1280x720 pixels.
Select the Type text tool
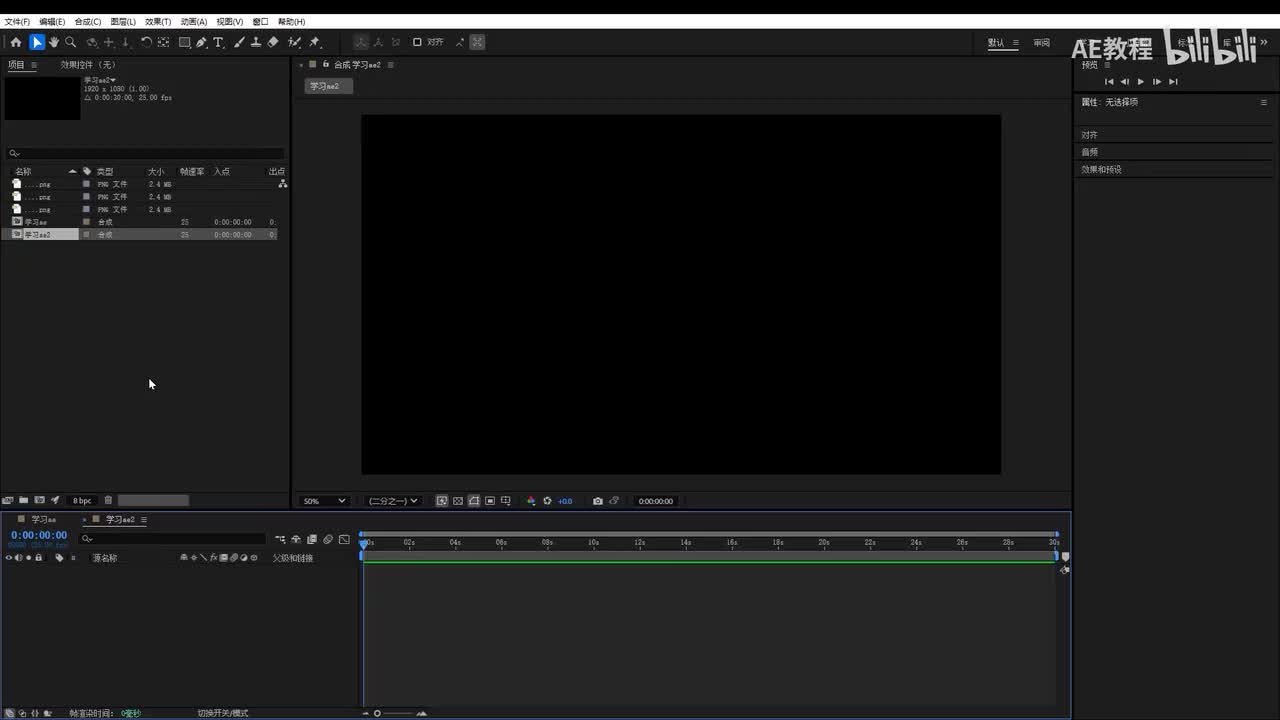tap(219, 42)
